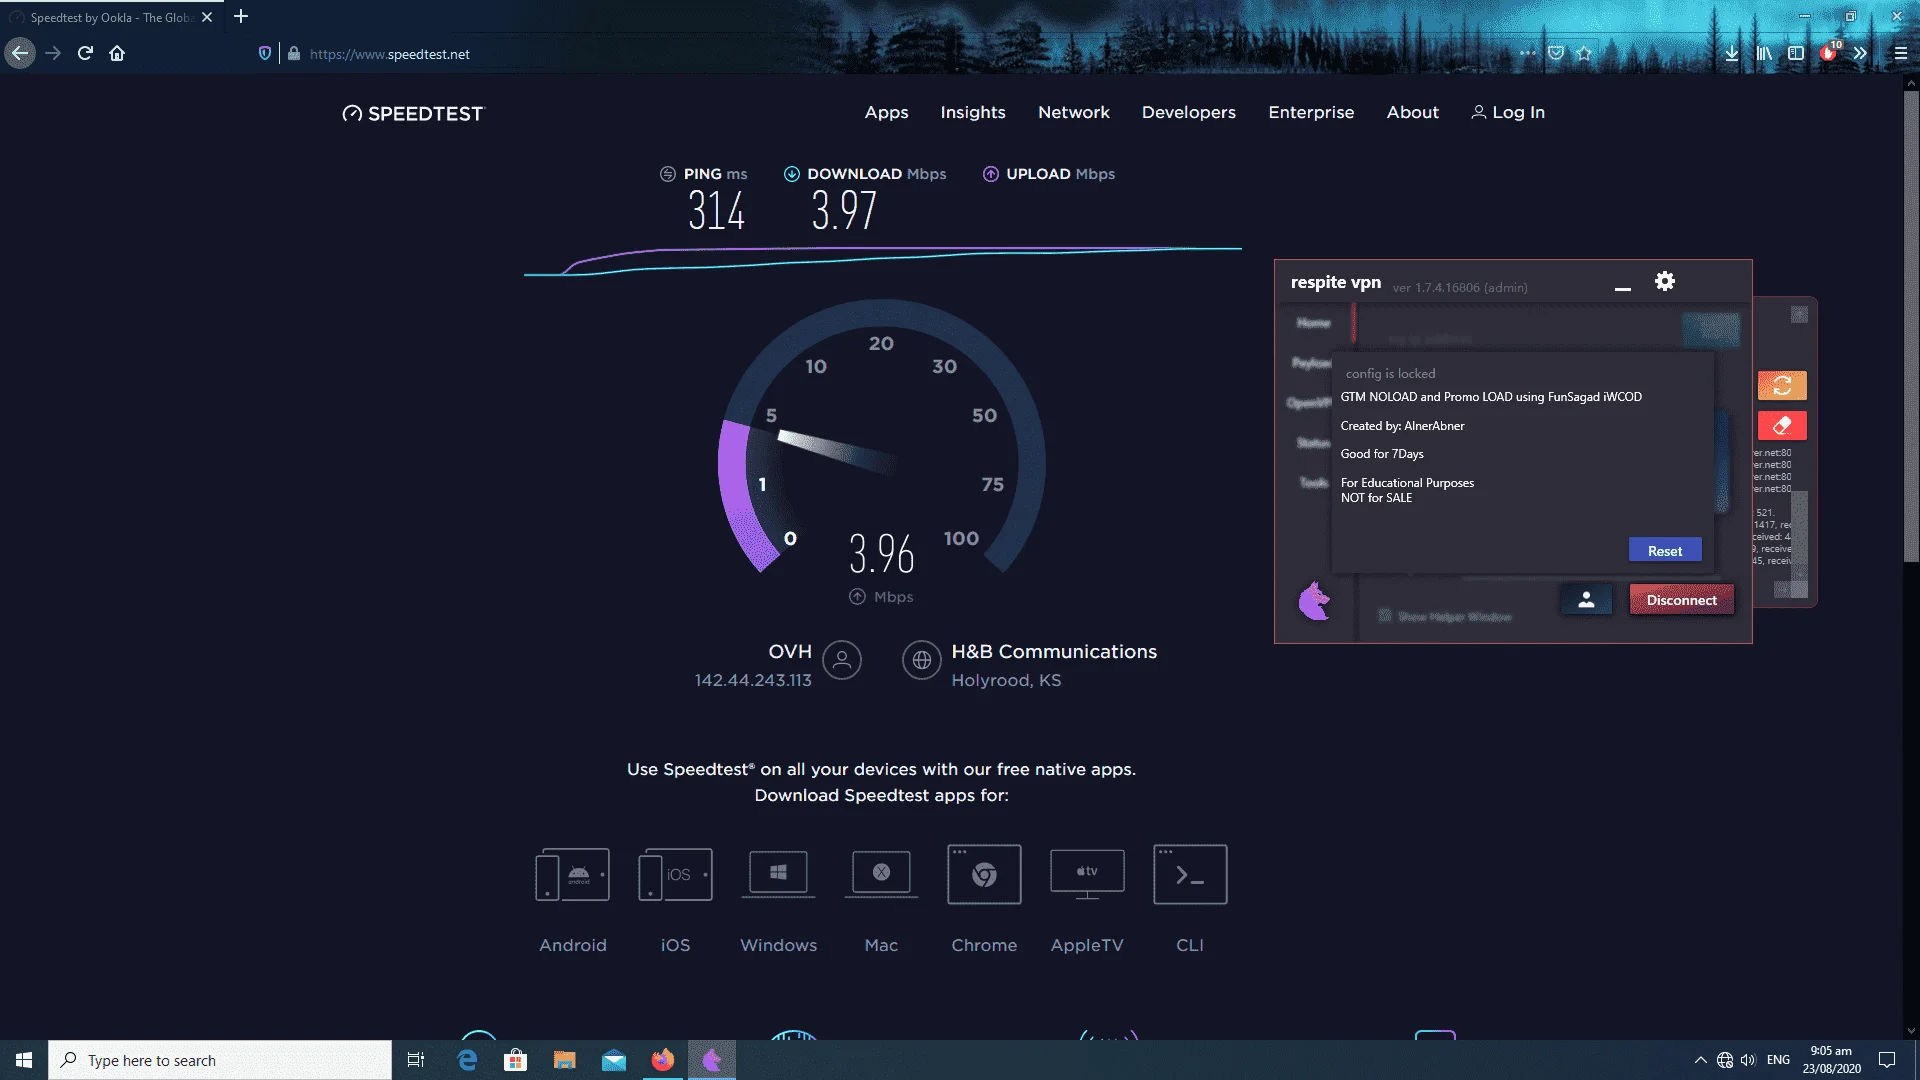Select the iOS app icon
Screen dimensions: 1920x1080
pyautogui.click(x=675, y=875)
